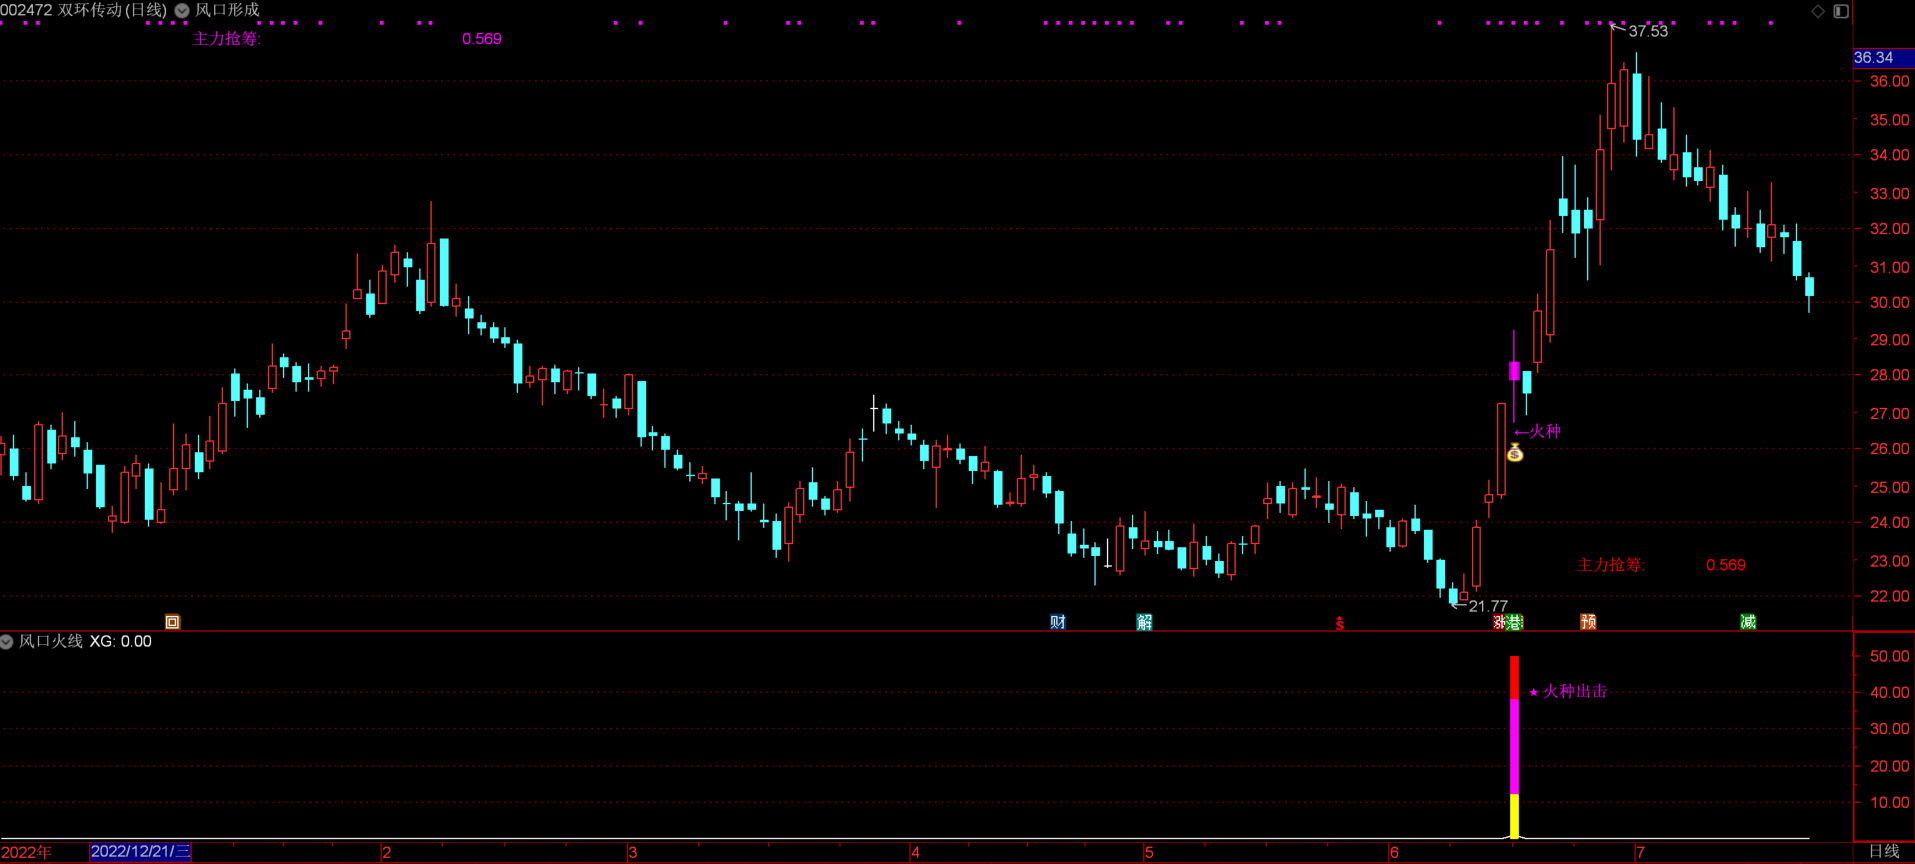Click the 2022/12/21/三 date label
This screenshot has width=1915, height=864.
tap(140, 852)
